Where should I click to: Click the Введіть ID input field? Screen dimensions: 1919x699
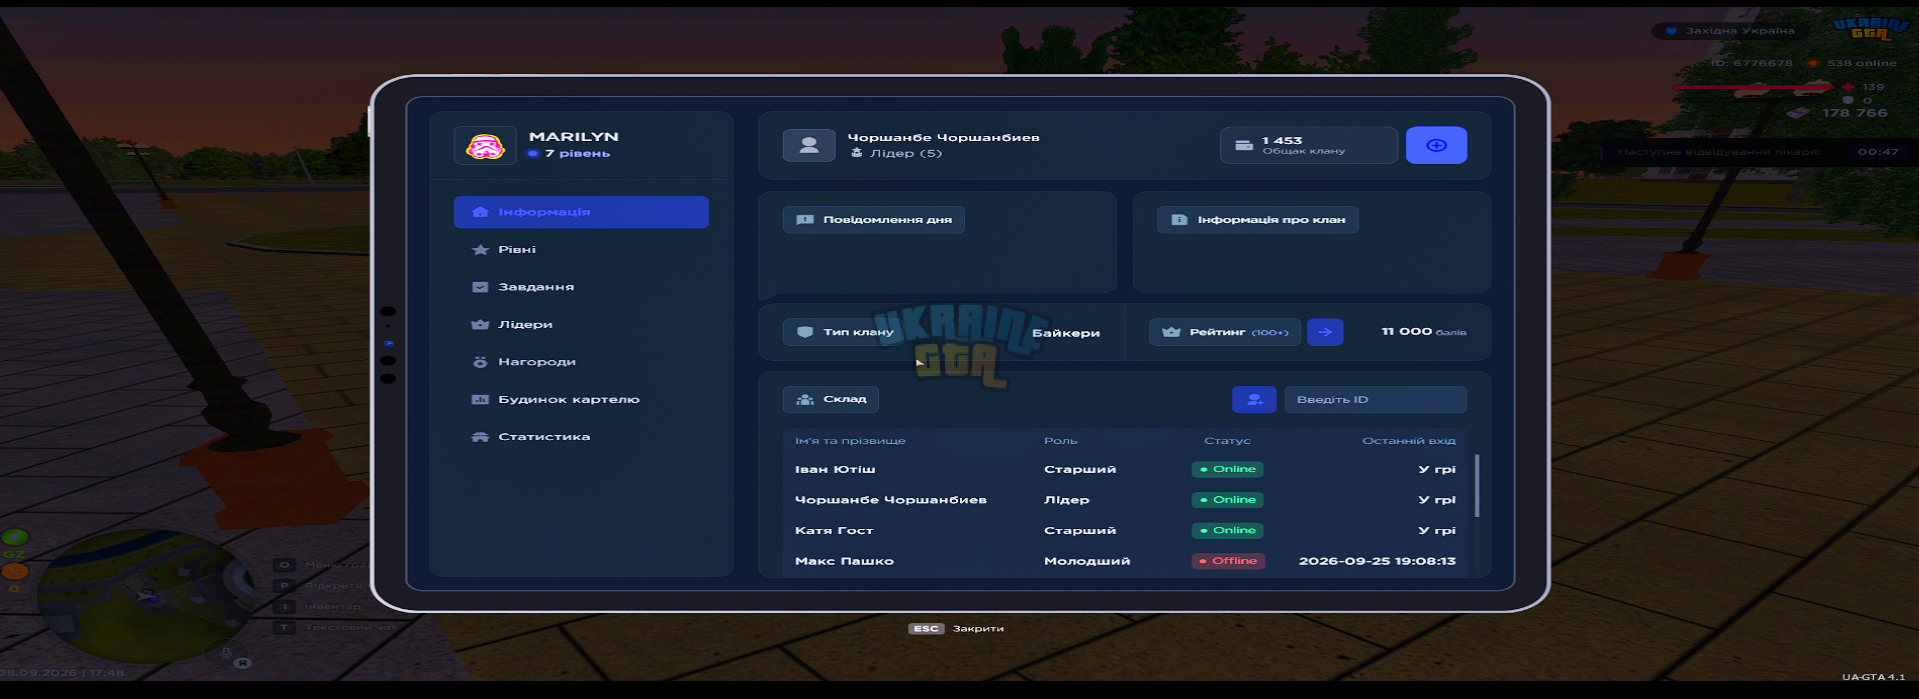(x=1375, y=399)
